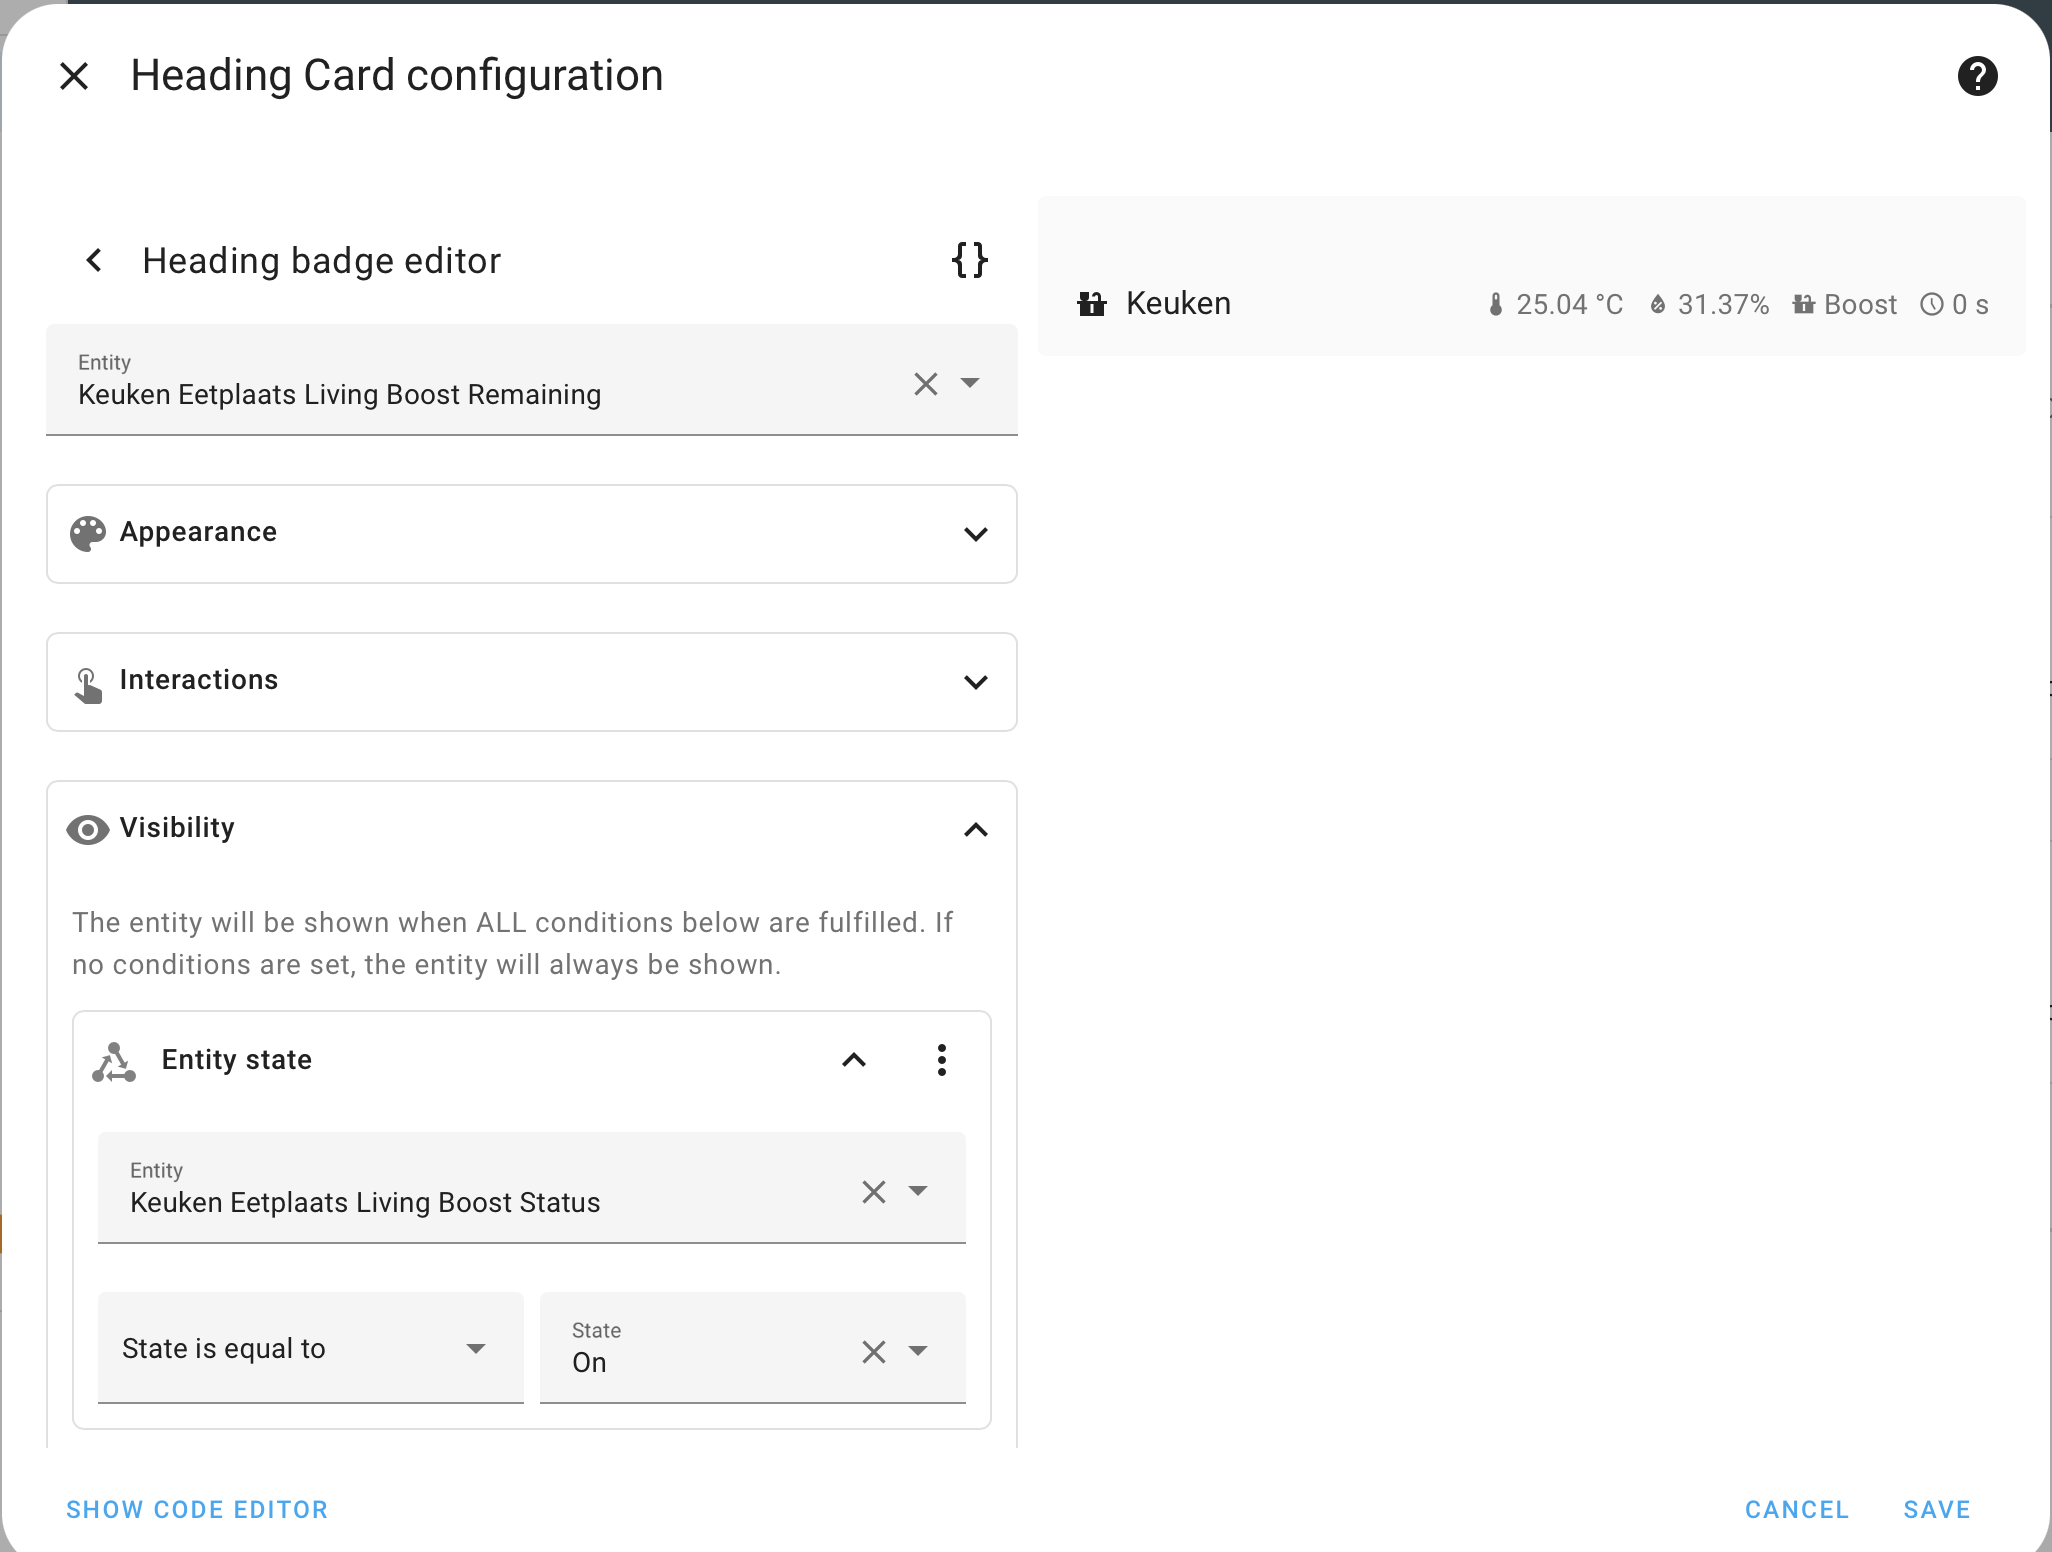Click the help question mark icon
Viewport: 2052px width, 1552px height.
click(x=1977, y=76)
